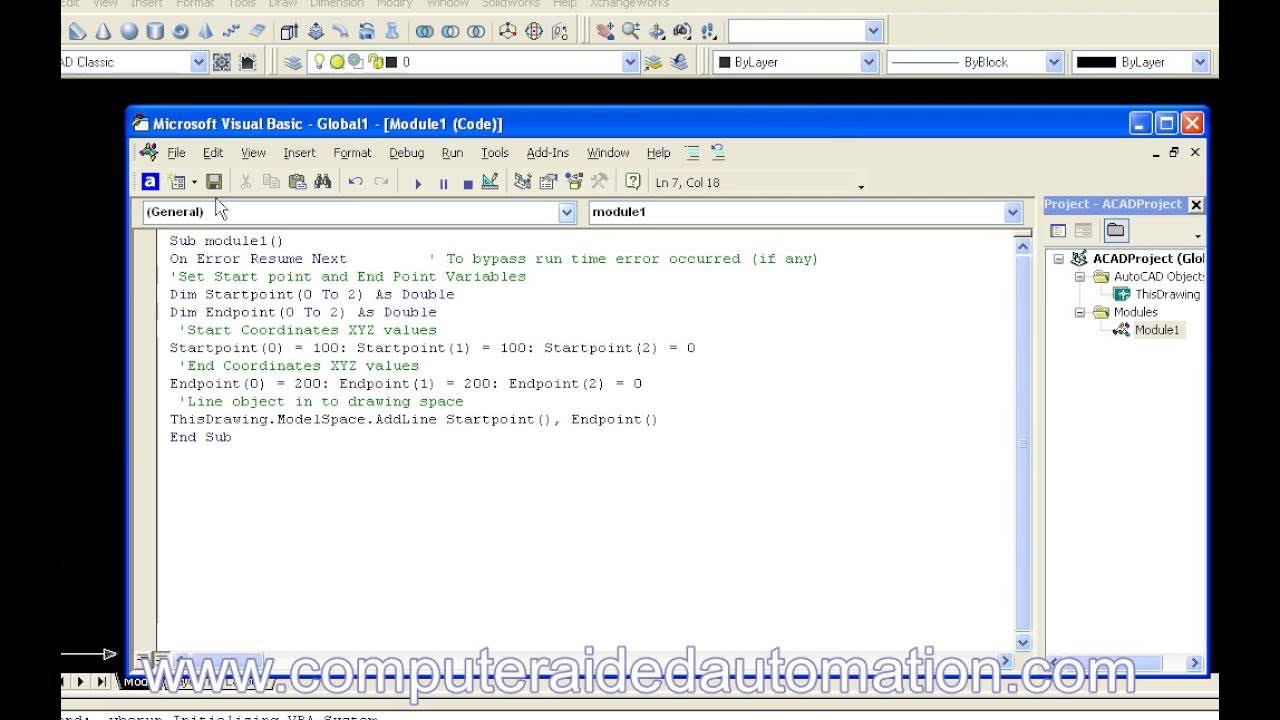Open the module1 procedure dropdown

click(x=1013, y=212)
